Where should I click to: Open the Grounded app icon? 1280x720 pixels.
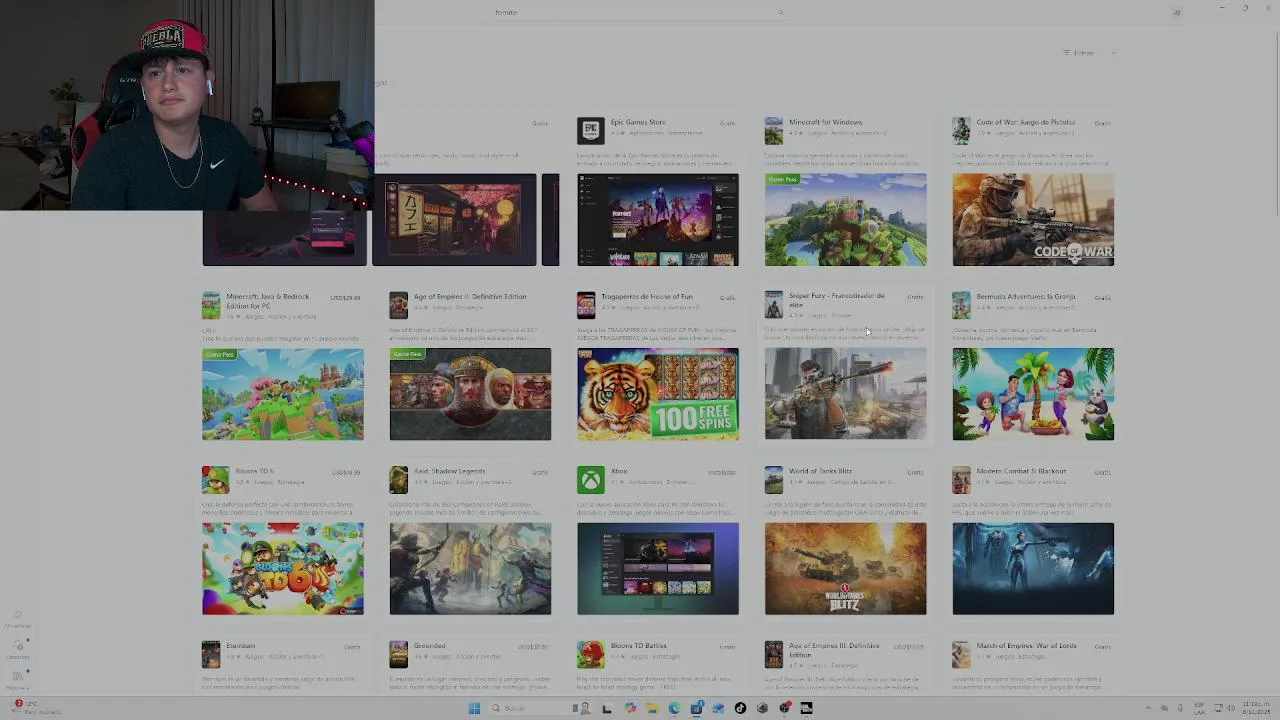tap(398, 655)
